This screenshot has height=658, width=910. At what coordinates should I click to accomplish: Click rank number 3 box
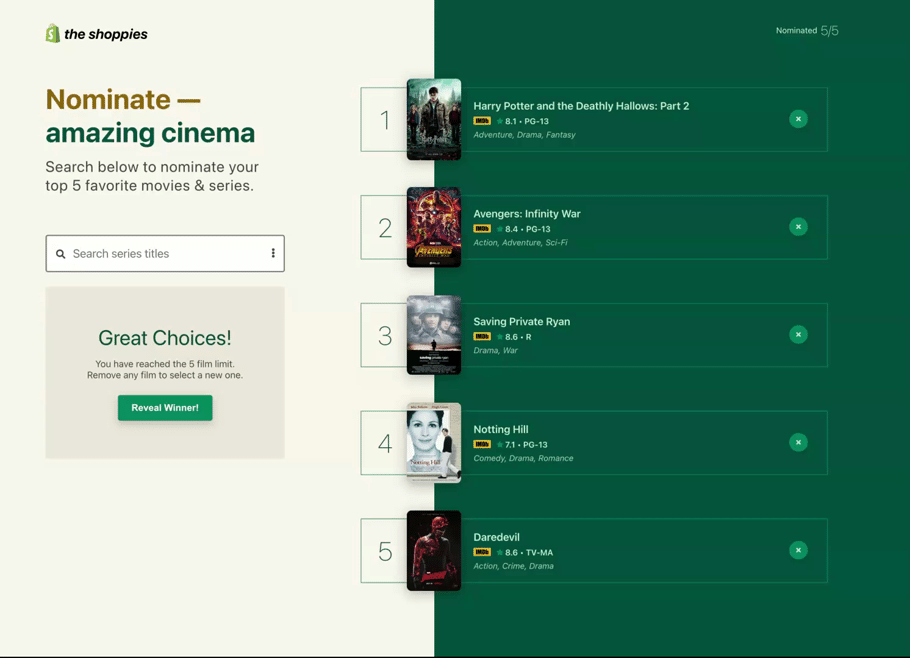tap(384, 336)
